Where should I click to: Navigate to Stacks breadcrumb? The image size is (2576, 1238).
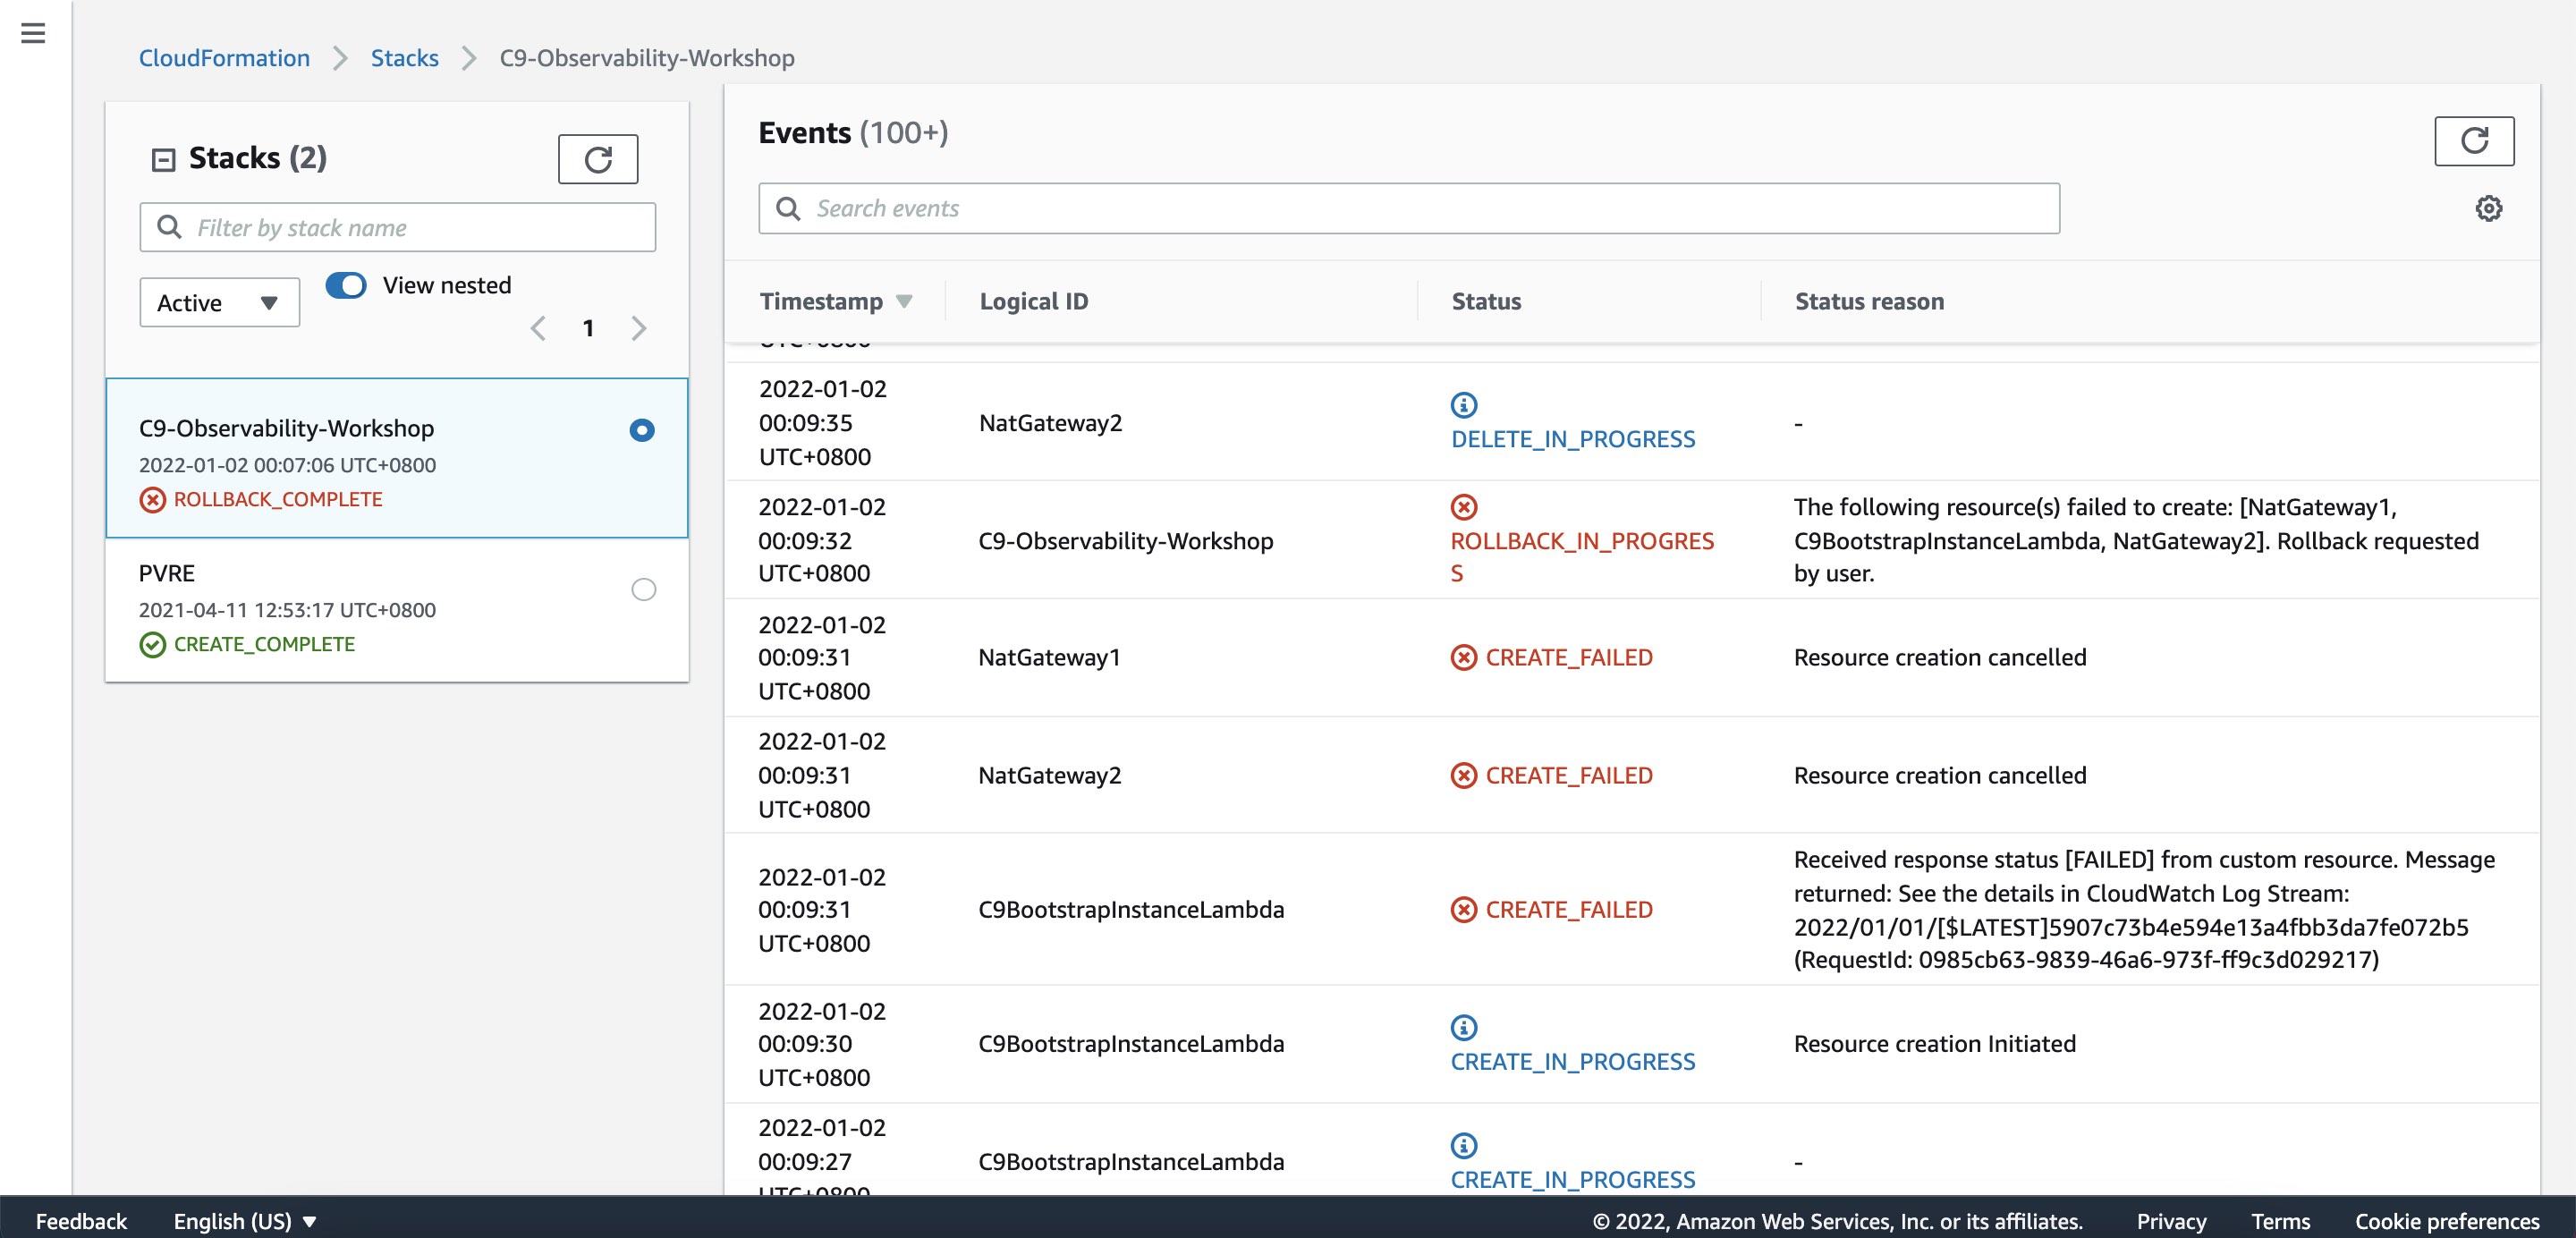404,58
